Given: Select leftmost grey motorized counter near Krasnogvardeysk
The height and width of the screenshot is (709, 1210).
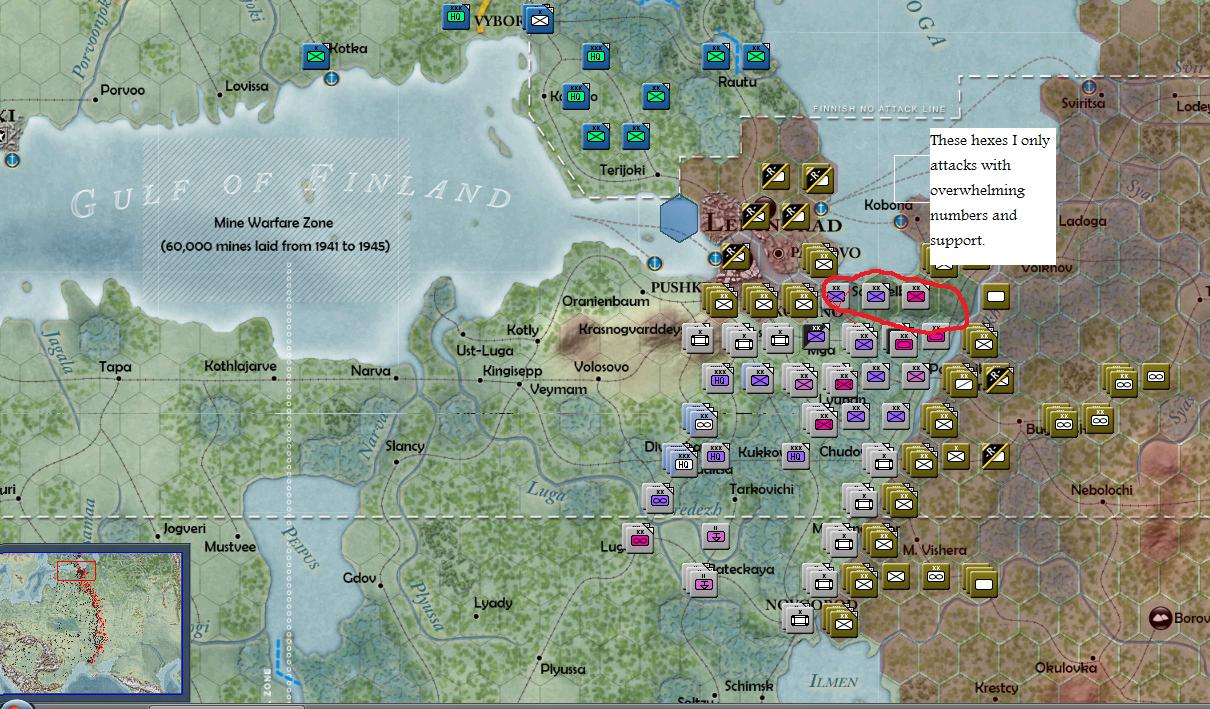Looking at the screenshot, I should tap(698, 339).
